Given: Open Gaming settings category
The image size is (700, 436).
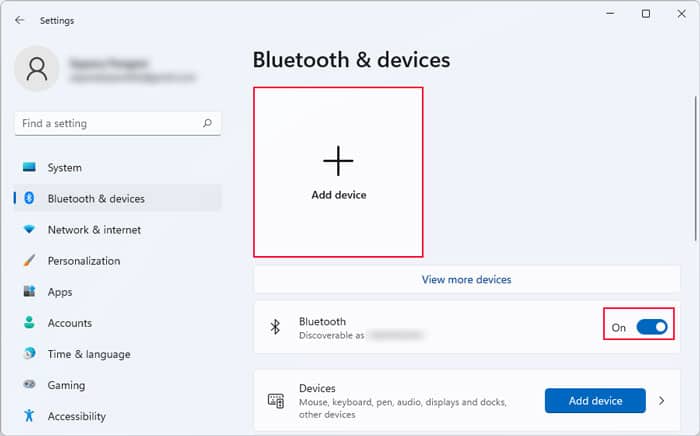Looking at the screenshot, I should [x=118, y=385].
